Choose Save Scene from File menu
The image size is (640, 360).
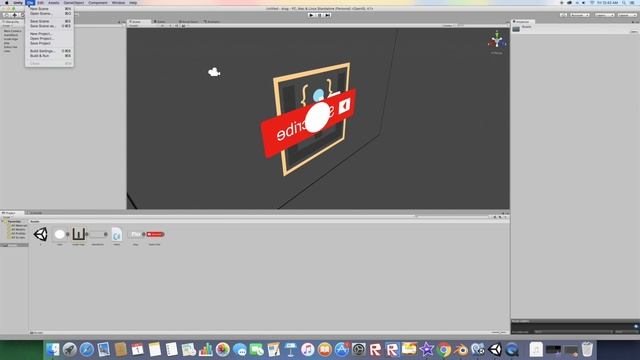click(50, 21)
